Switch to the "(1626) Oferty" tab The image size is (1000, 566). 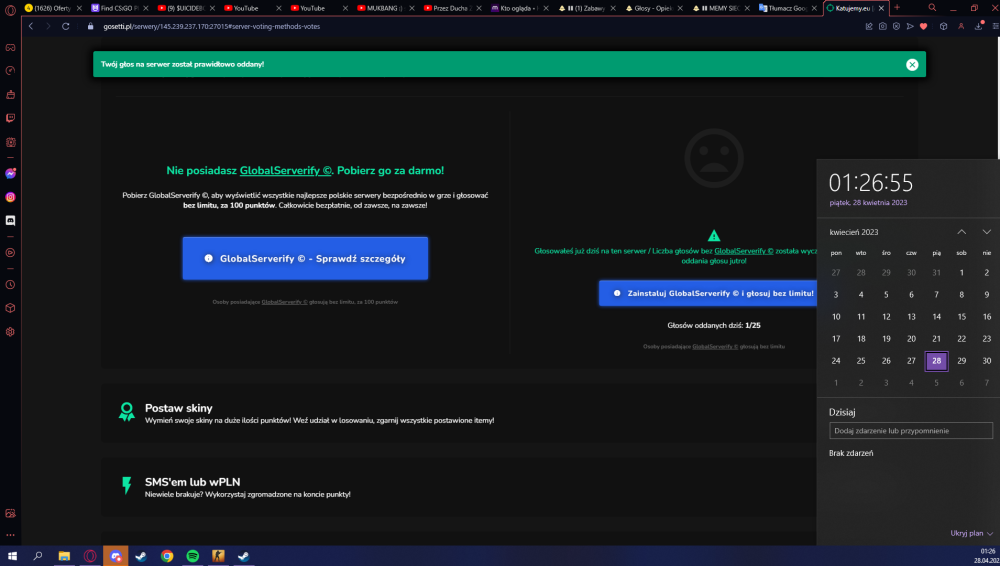click(x=53, y=8)
